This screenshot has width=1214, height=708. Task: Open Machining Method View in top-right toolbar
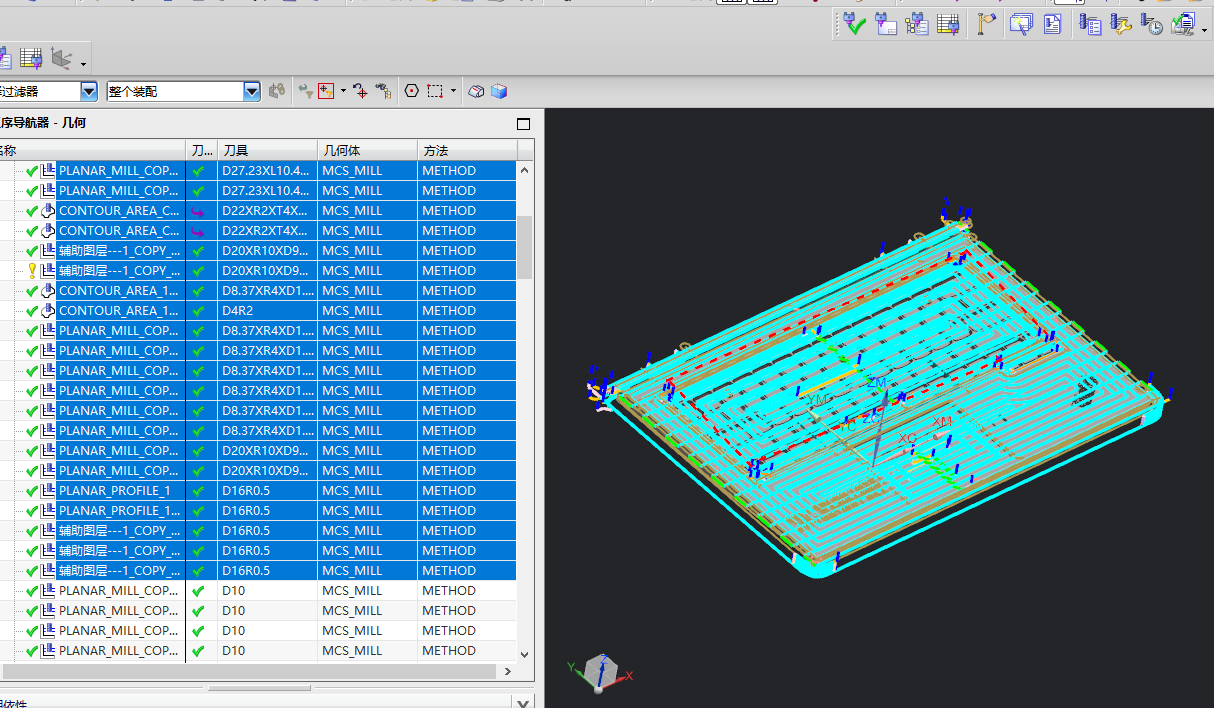click(948, 24)
